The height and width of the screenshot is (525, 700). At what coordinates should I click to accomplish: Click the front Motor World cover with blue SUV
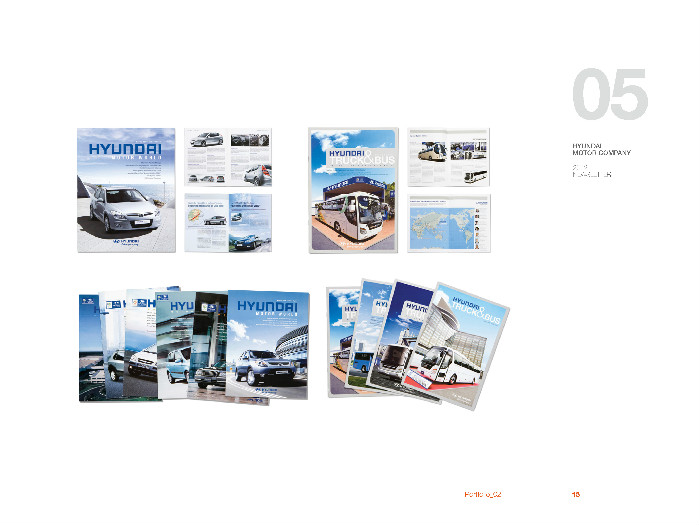pos(267,345)
